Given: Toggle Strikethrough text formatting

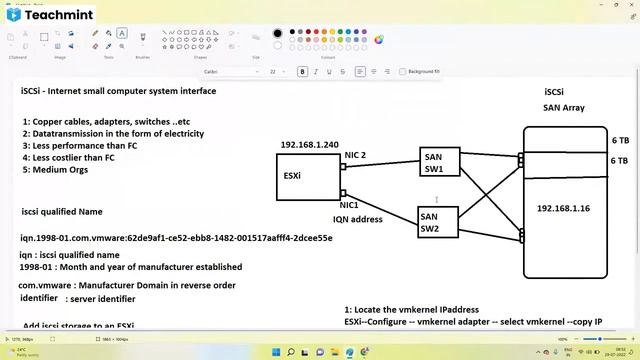Looking at the screenshot, I should tap(343, 72).
